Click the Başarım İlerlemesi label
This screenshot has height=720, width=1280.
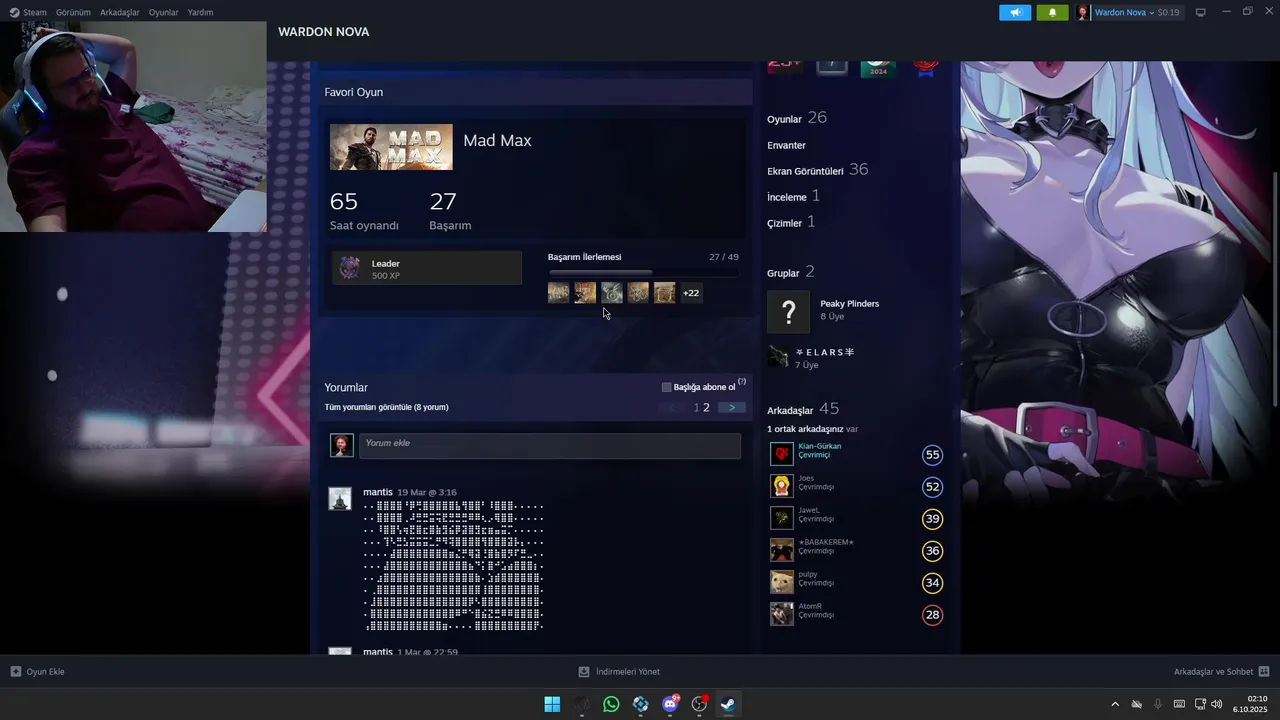tap(584, 257)
